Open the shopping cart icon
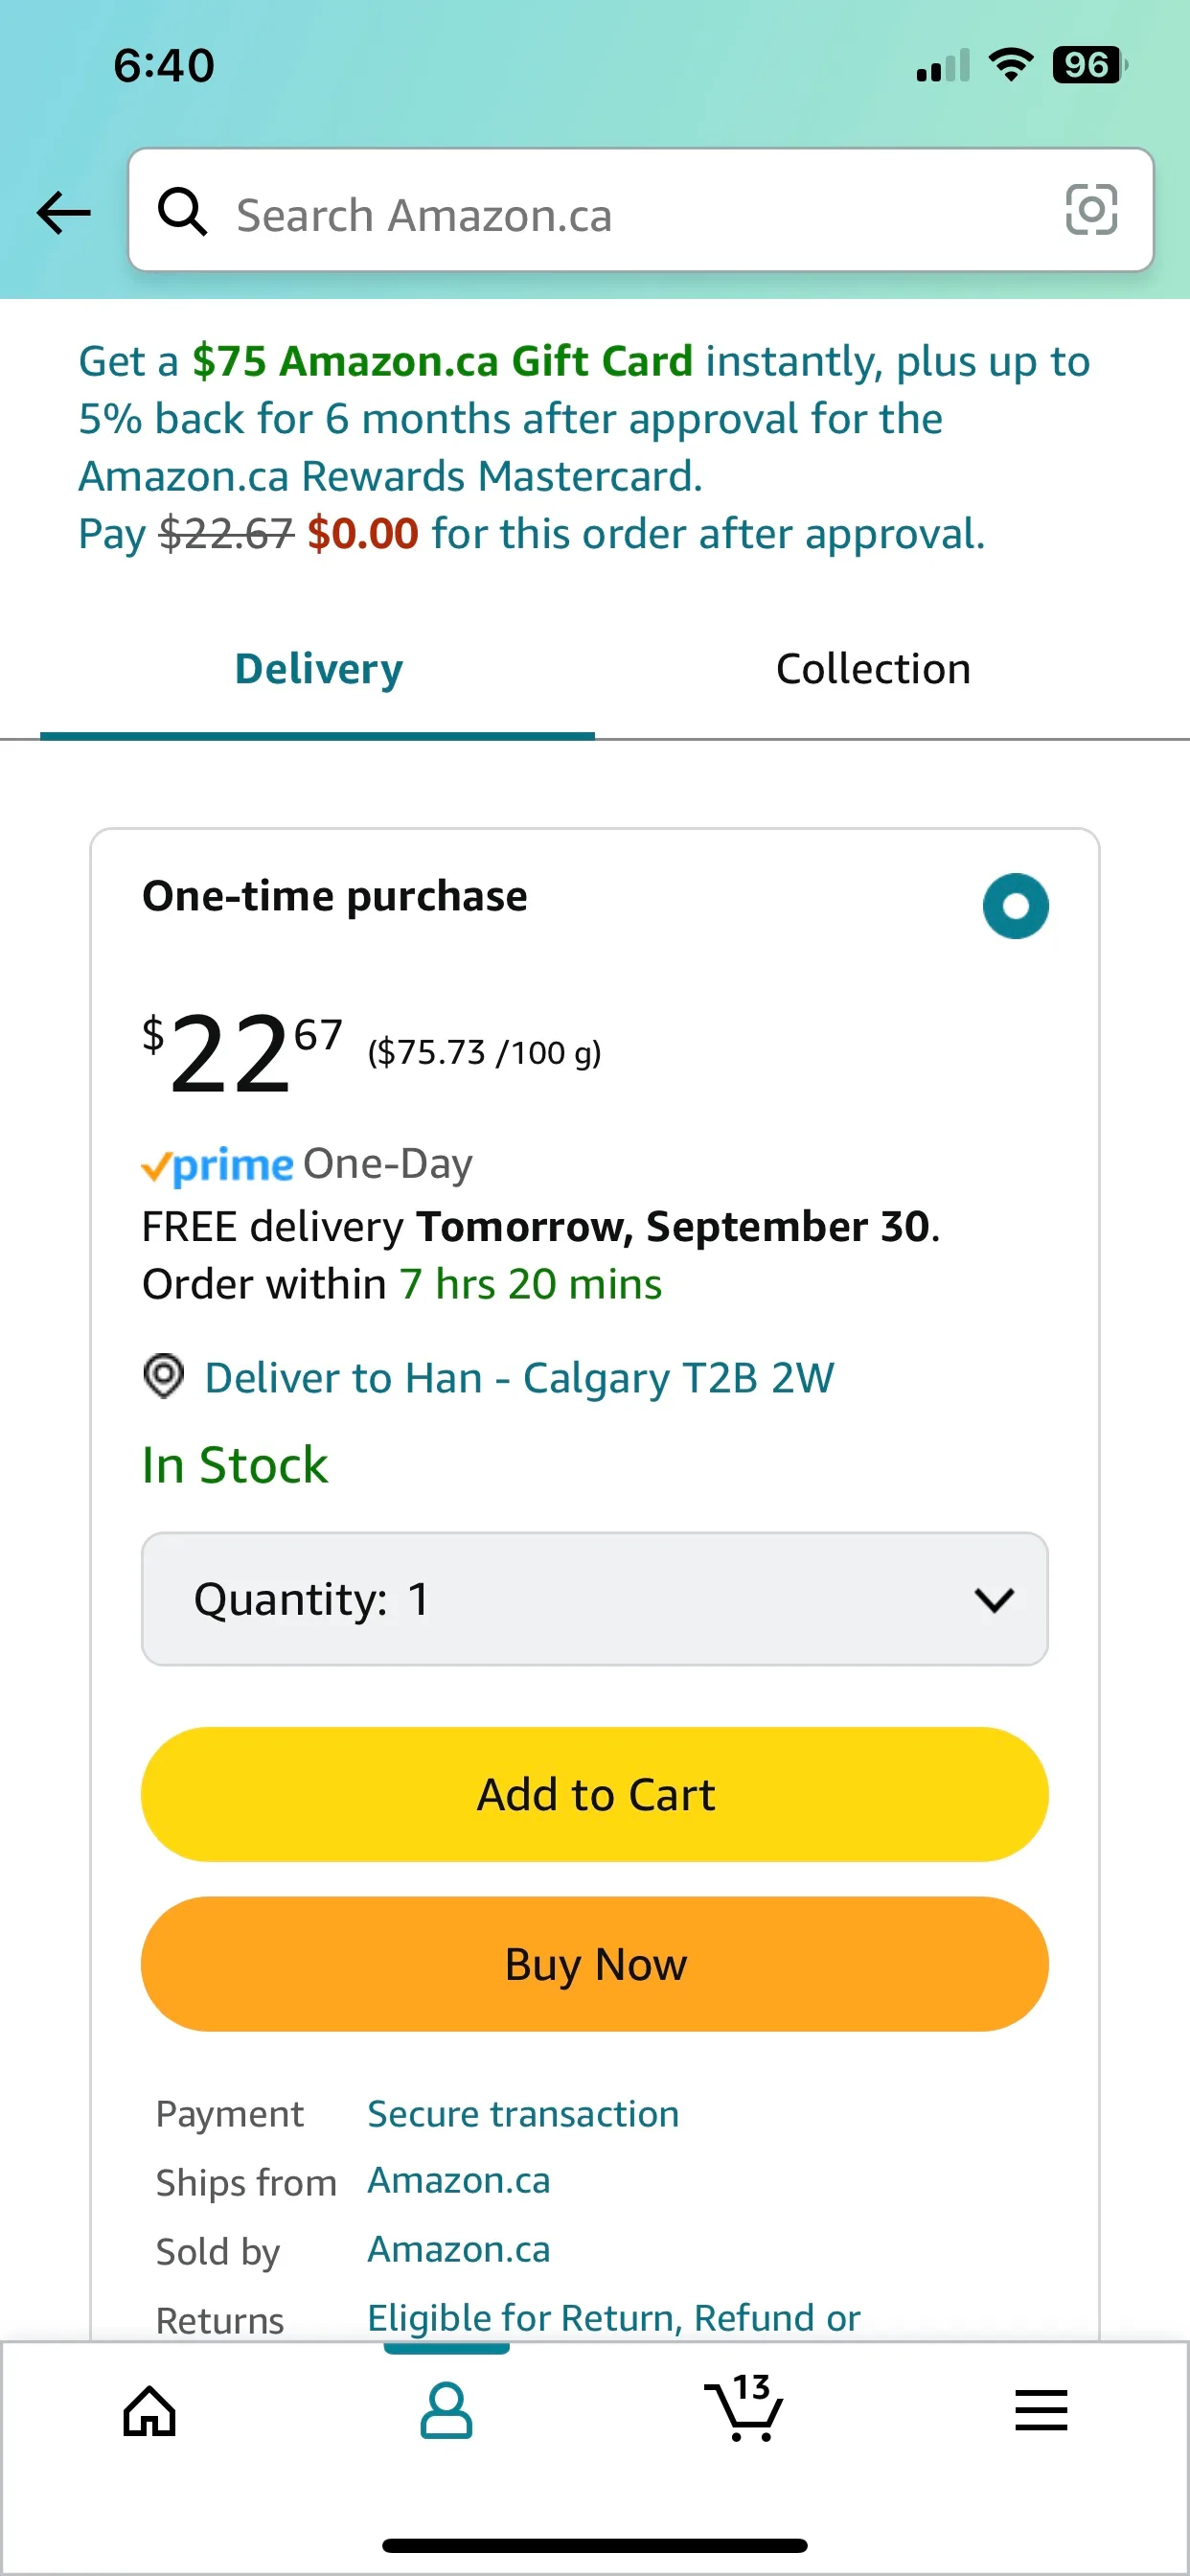The height and width of the screenshot is (2576, 1190). pyautogui.click(x=744, y=2411)
